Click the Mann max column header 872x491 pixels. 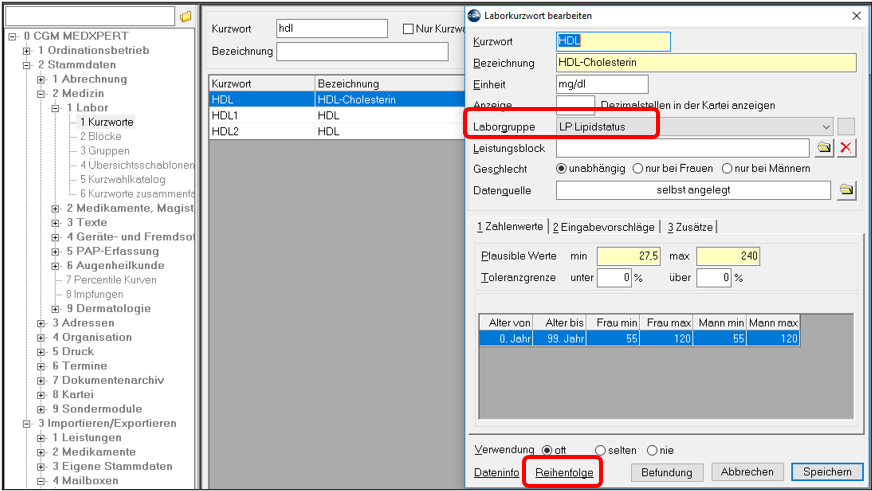click(773, 323)
